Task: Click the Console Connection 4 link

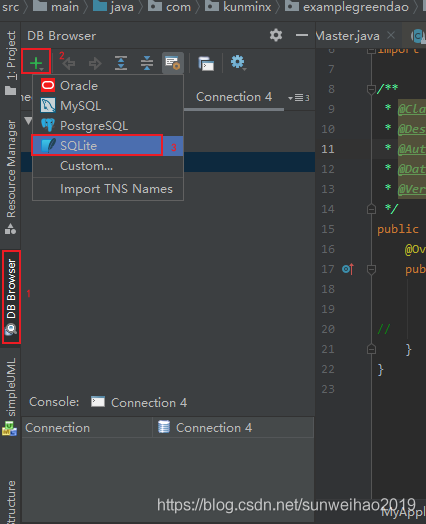Action: pos(139,402)
